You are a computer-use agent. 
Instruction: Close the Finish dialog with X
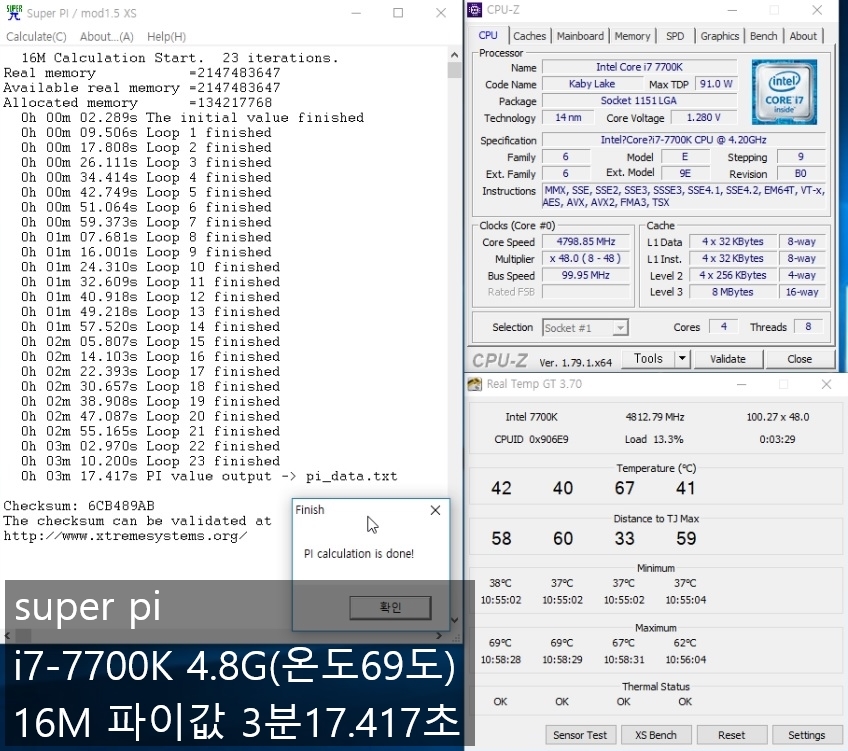click(435, 510)
